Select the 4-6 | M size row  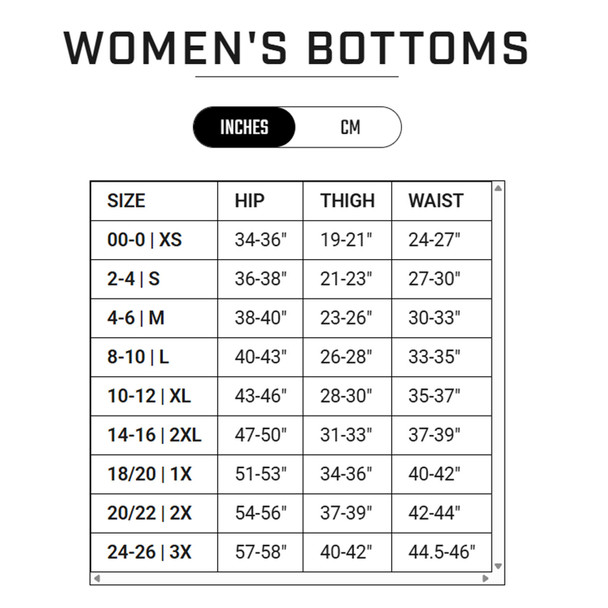pos(136,318)
